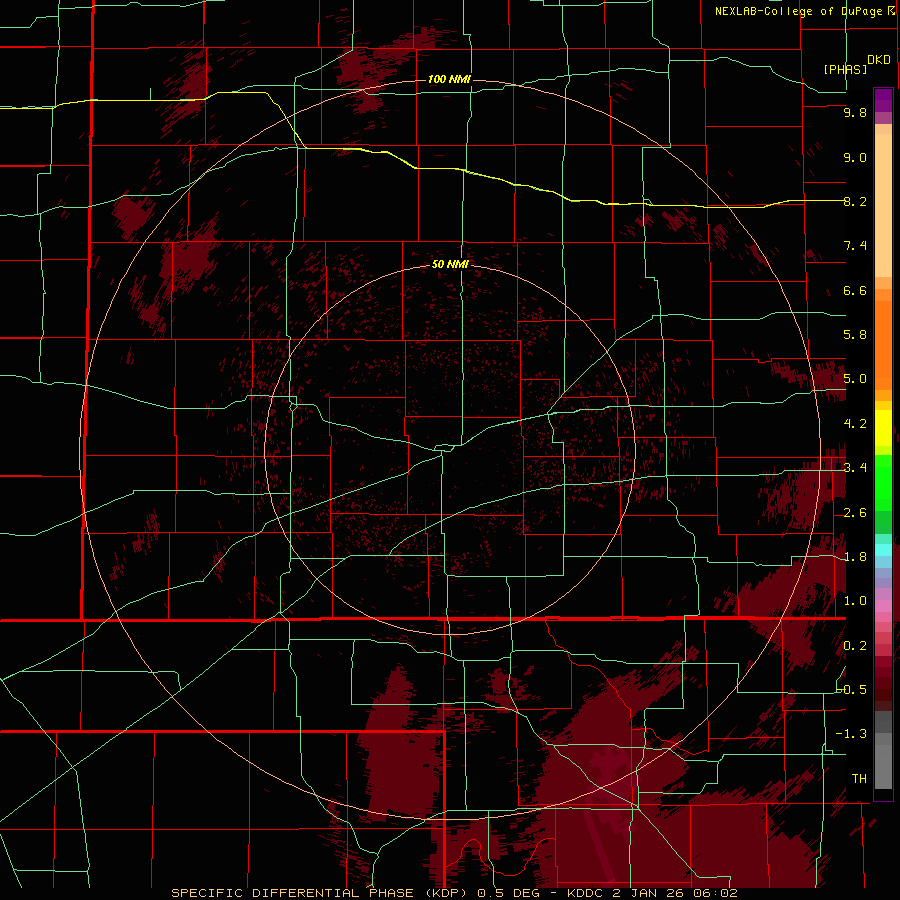
Task: Click the '100 NMI' range ring label
Action: click(x=449, y=79)
